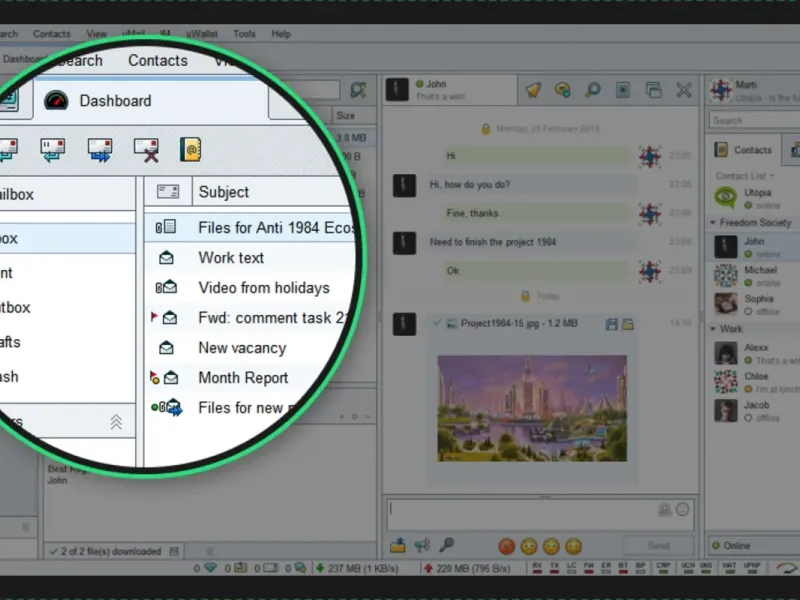800x600 pixels.
Task: Click the RX status indicator
Action: 537,568
